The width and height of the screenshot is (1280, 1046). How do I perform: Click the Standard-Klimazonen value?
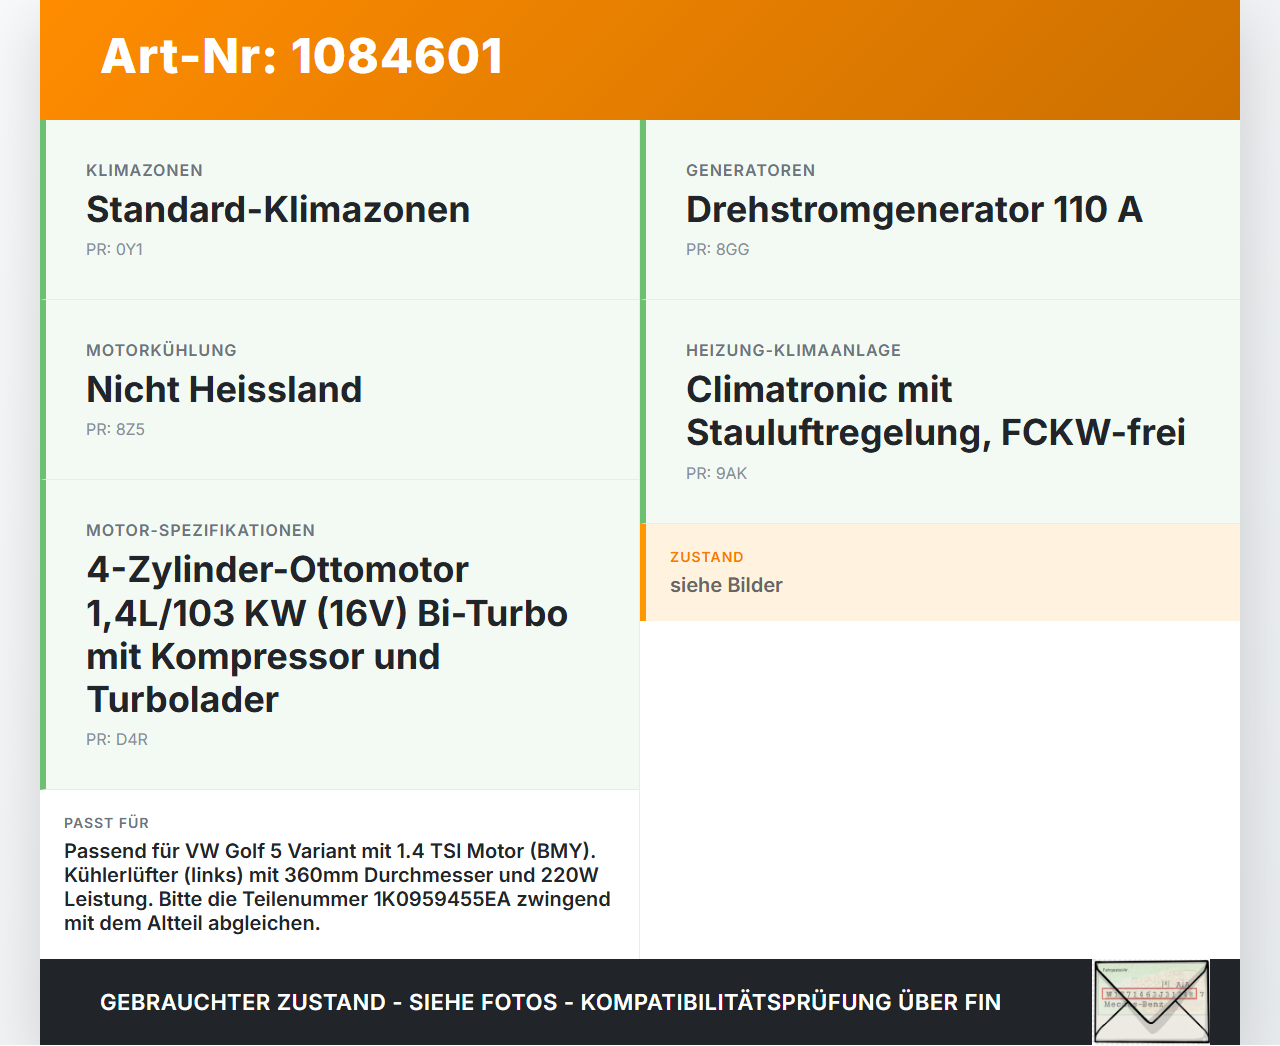278,210
